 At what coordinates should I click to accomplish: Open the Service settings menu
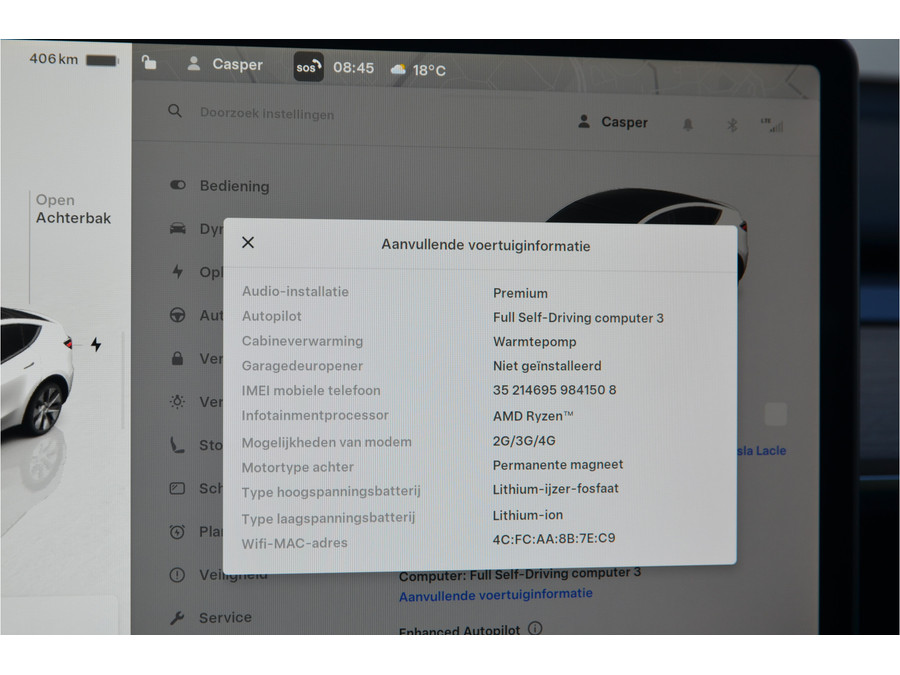coord(224,618)
